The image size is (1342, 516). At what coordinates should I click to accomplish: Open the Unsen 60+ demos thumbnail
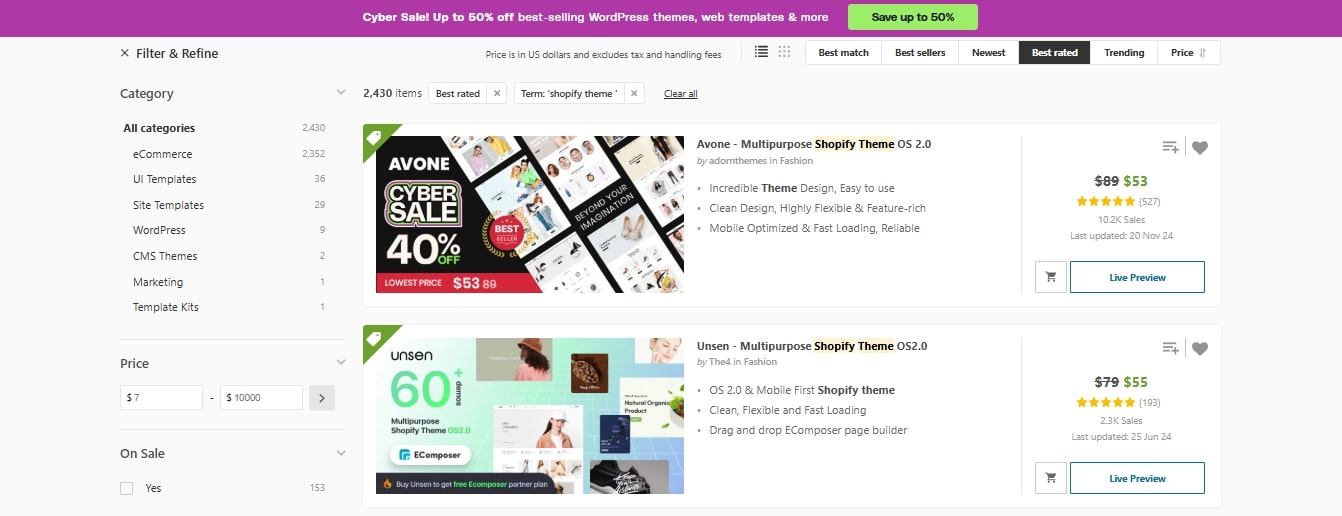[x=530, y=415]
